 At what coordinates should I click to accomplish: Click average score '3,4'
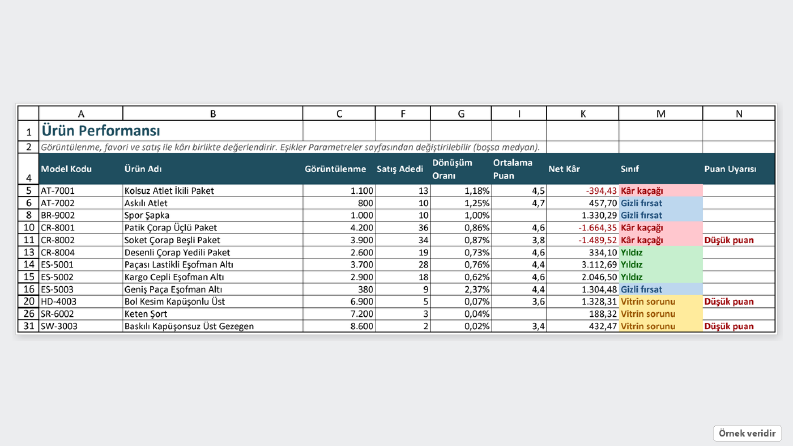click(519, 326)
